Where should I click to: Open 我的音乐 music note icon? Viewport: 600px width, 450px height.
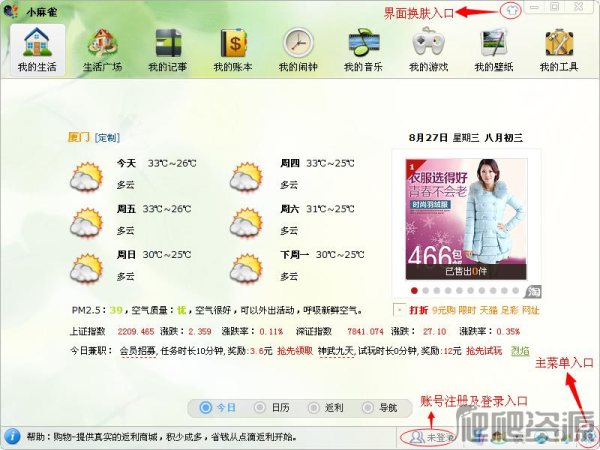click(x=364, y=43)
